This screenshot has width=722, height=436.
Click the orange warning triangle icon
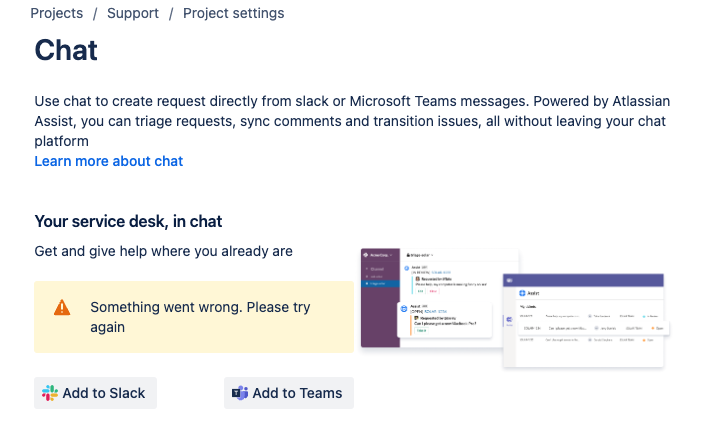point(62,308)
